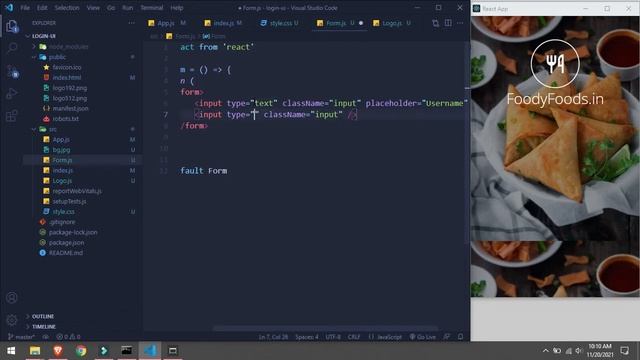Switch to App.js editor tab
The height and width of the screenshot is (360, 640).
coord(167,23)
